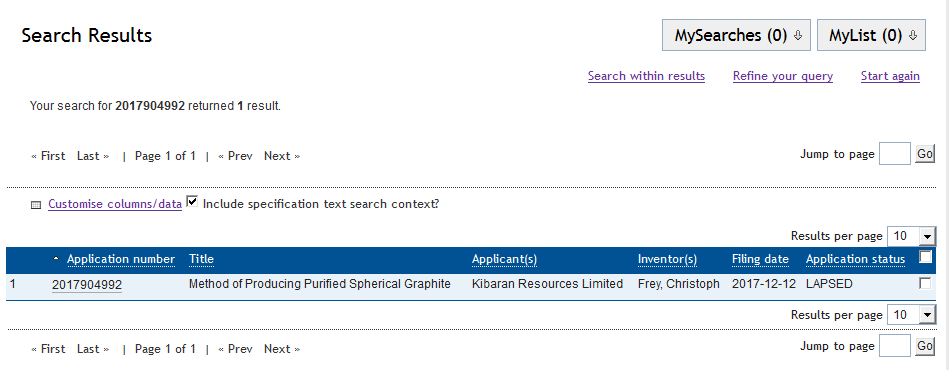Tick the select-all checkbox in table header

click(925, 257)
